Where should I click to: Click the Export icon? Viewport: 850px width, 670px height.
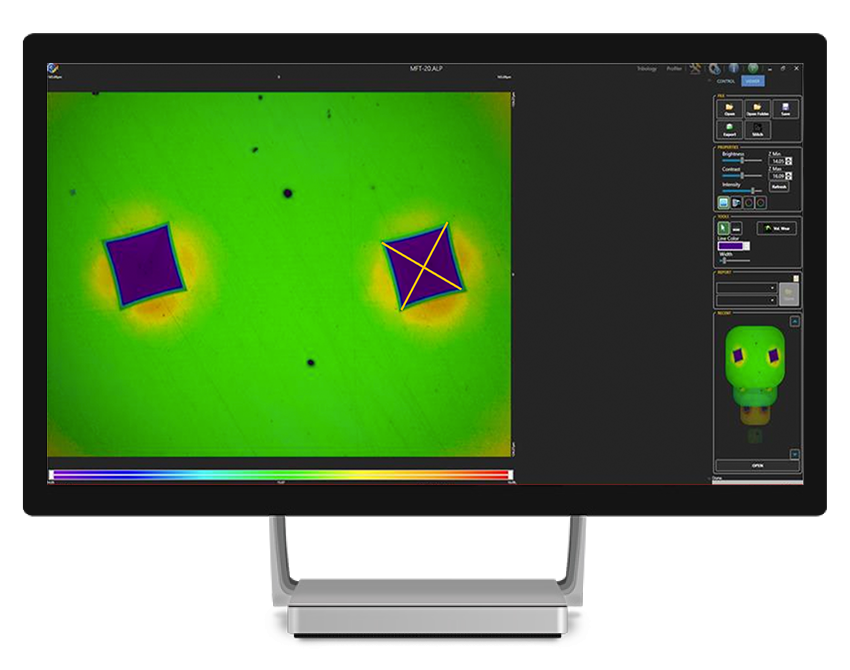pos(730,129)
